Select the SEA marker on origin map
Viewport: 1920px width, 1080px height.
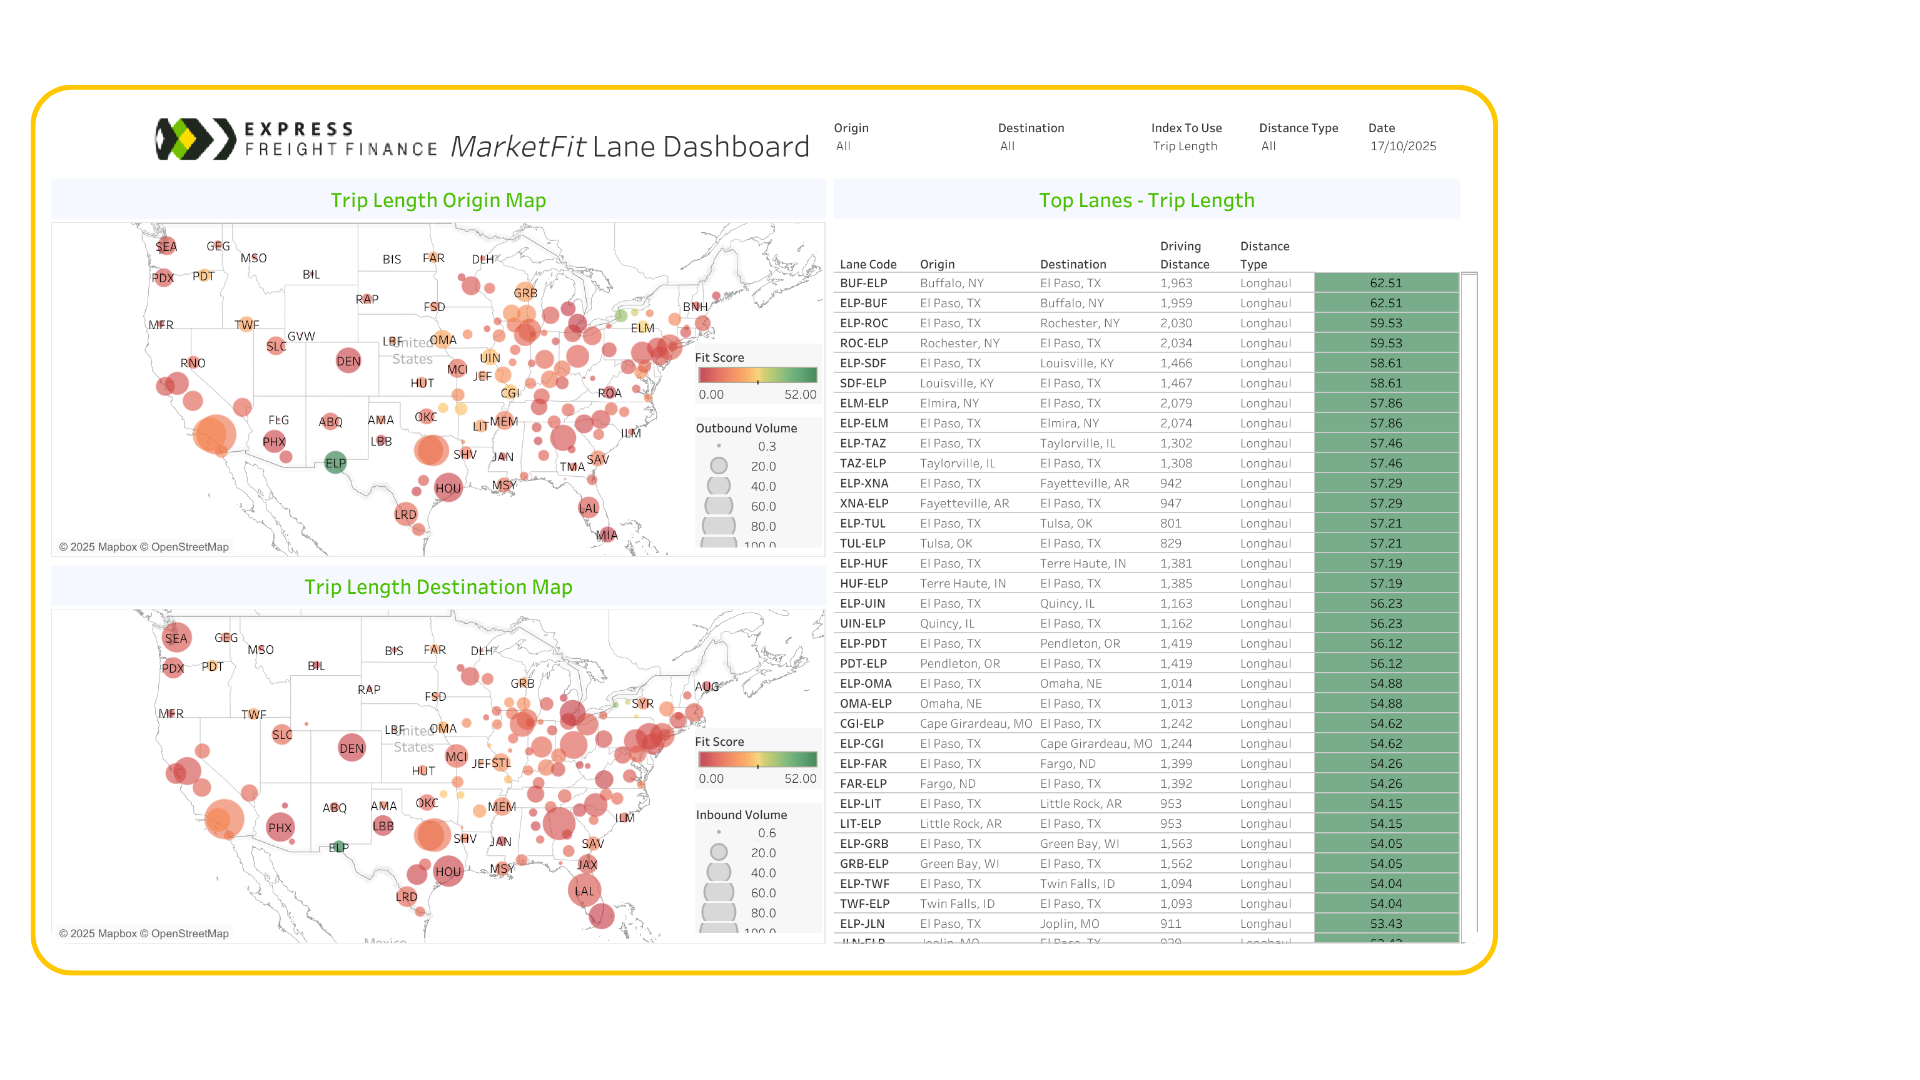166,246
